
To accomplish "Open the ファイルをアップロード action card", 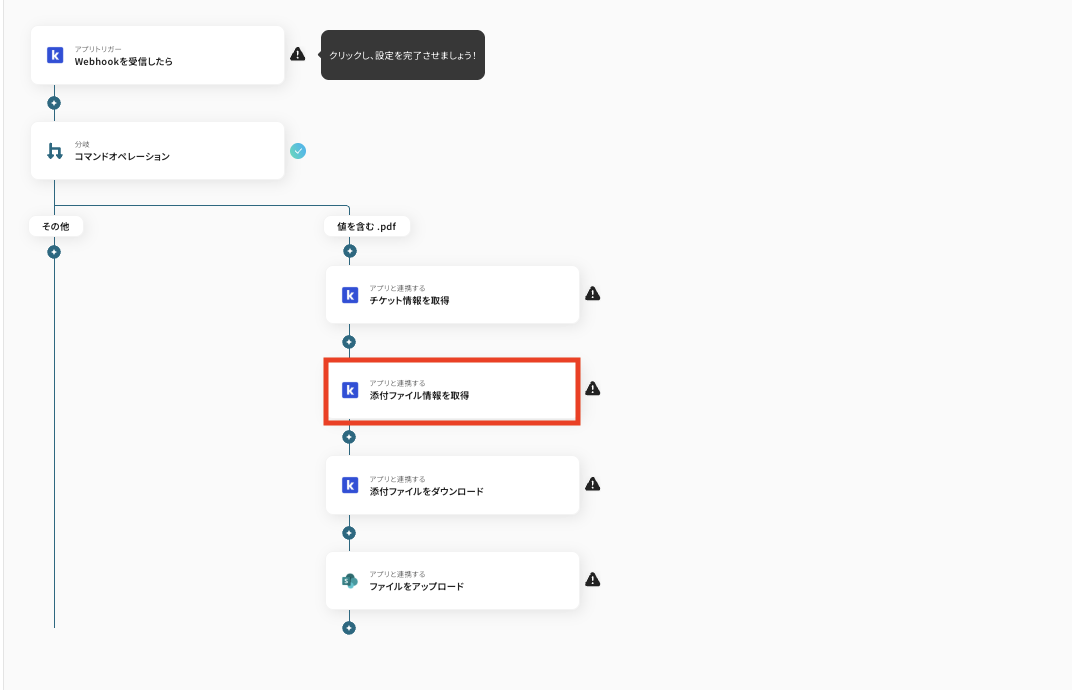I will [452, 581].
